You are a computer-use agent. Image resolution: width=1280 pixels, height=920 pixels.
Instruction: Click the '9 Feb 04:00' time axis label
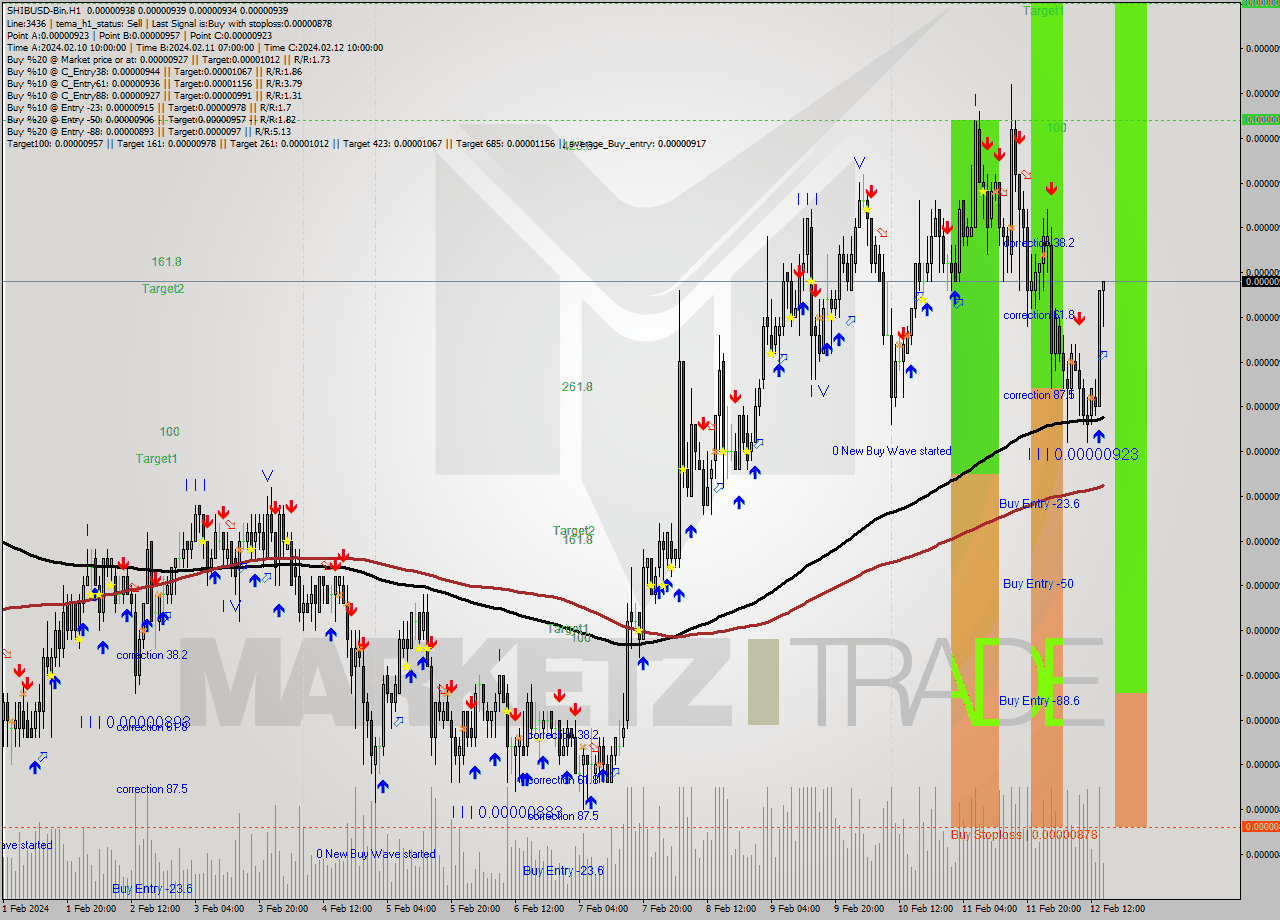[795, 908]
